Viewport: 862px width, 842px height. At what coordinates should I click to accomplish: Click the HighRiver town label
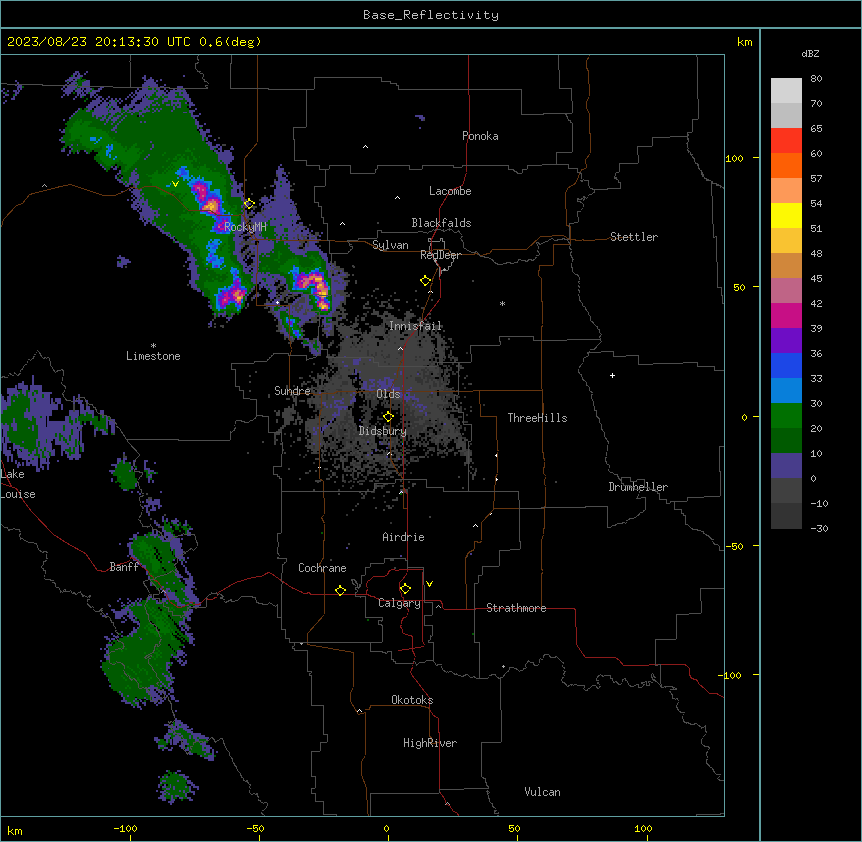click(x=430, y=743)
